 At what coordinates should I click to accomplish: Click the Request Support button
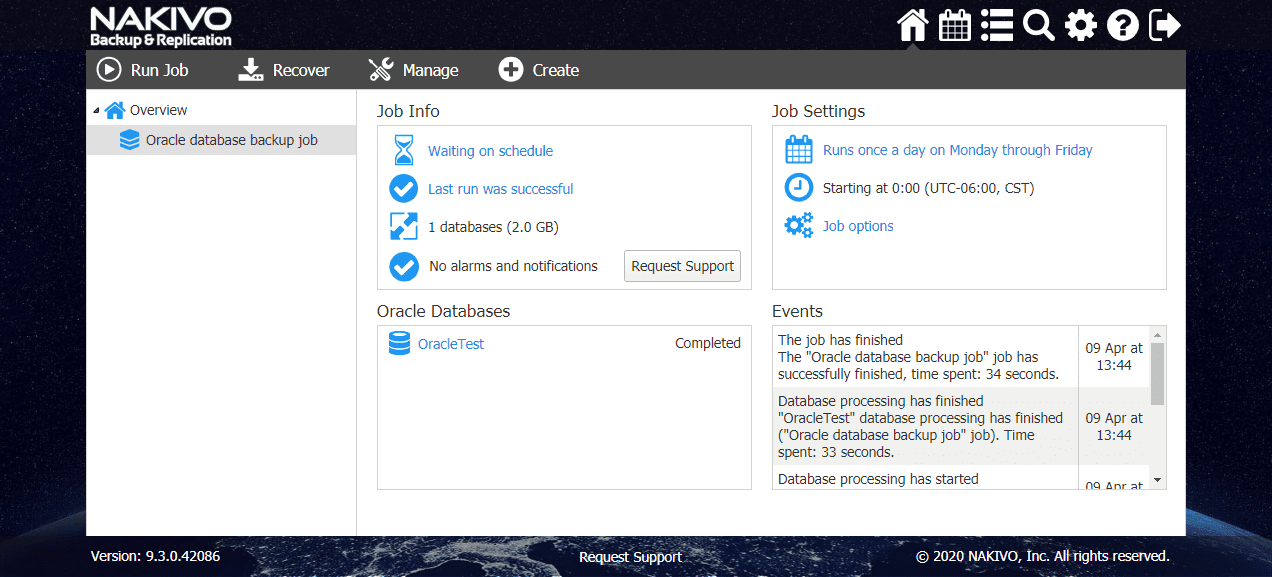click(x=682, y=266)
